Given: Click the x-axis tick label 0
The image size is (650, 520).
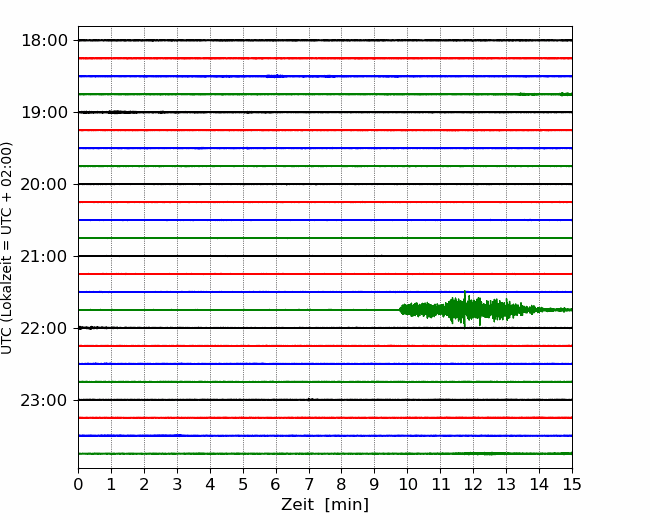Looking at the screenshot, I should click(78, 484).
